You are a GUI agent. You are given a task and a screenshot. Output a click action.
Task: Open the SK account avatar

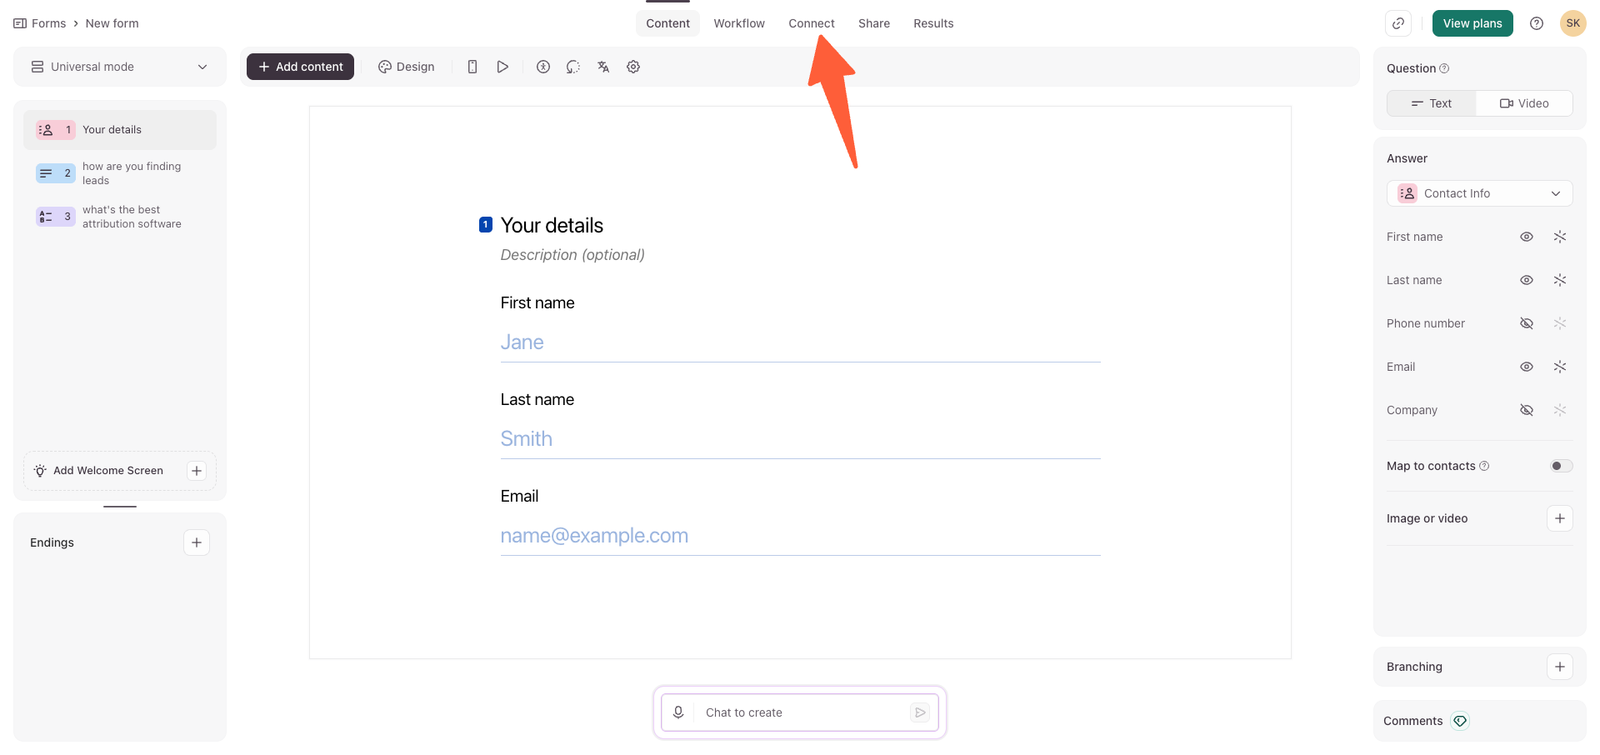click(1573, 23)
